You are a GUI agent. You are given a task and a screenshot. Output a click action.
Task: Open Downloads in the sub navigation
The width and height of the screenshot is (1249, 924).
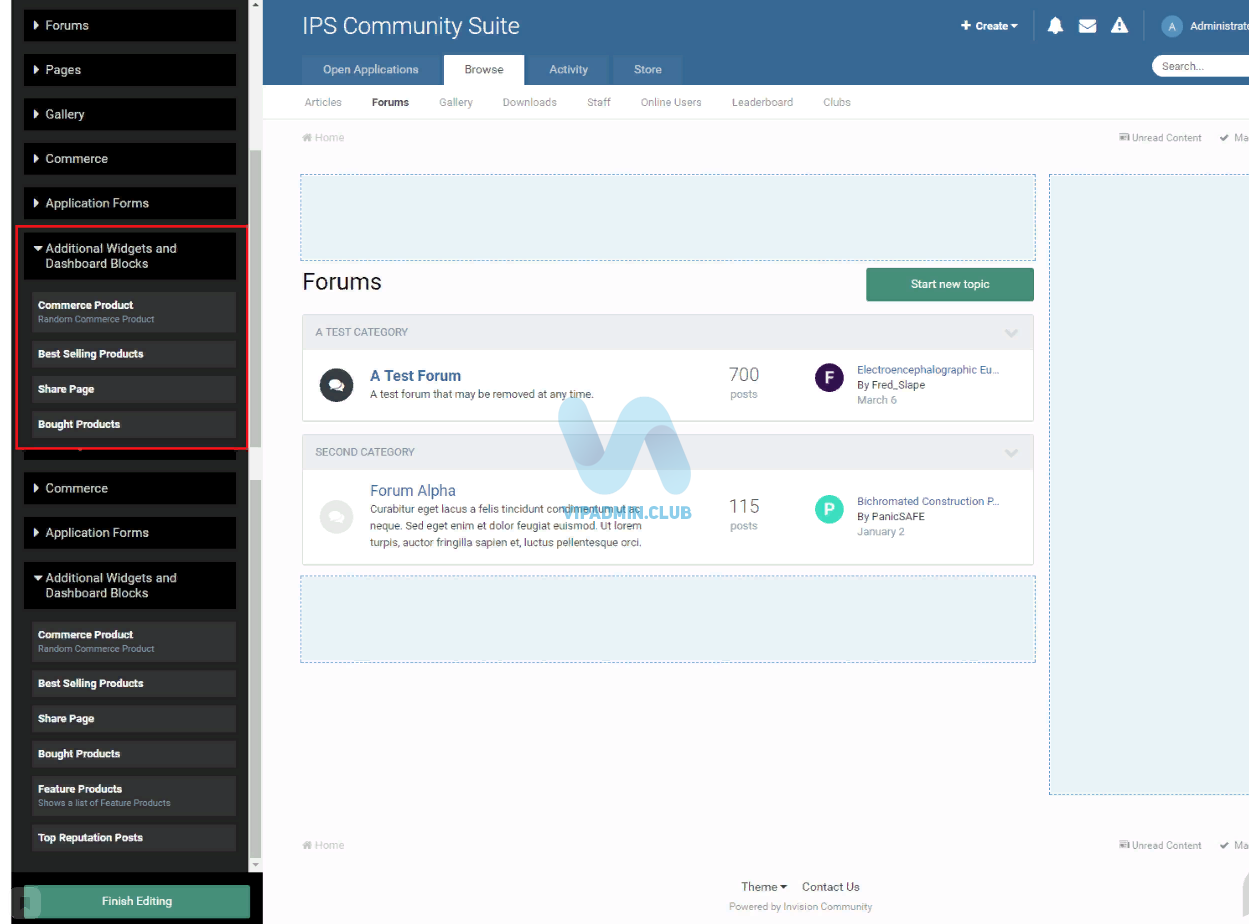tap(530, 102)
